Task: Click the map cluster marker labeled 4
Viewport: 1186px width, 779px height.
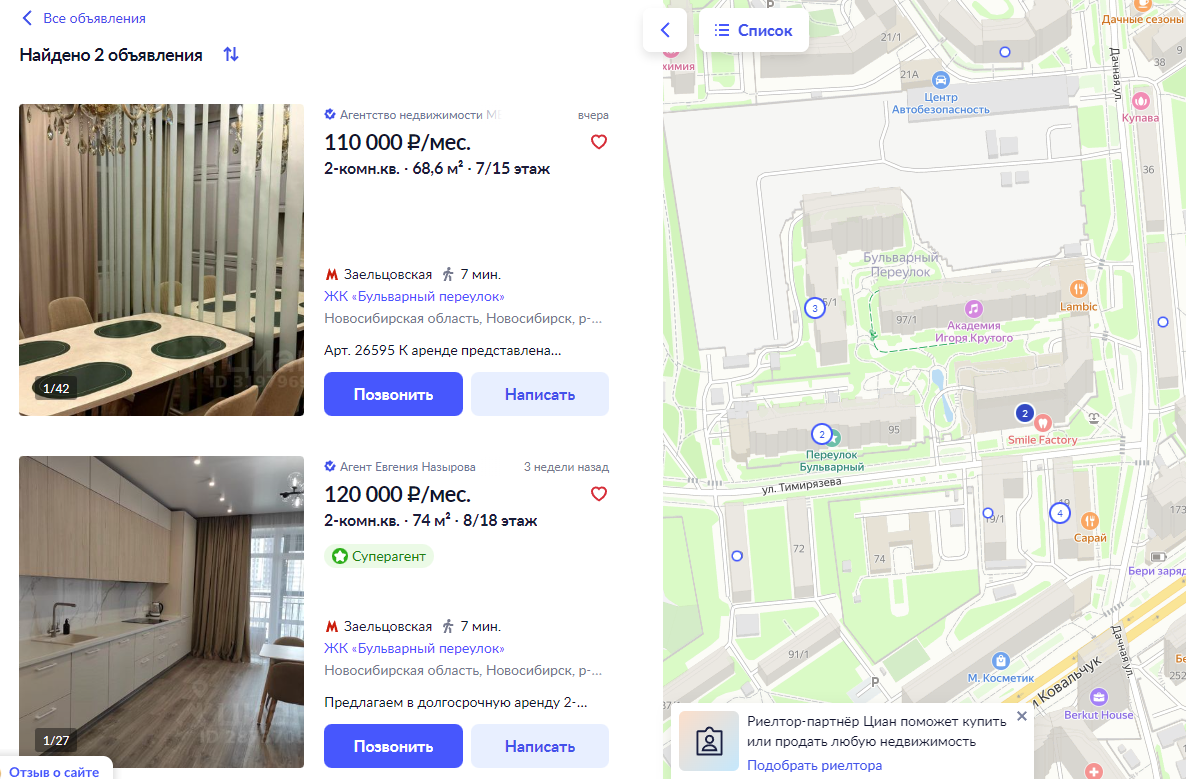Action: [x=1060, y=513]
